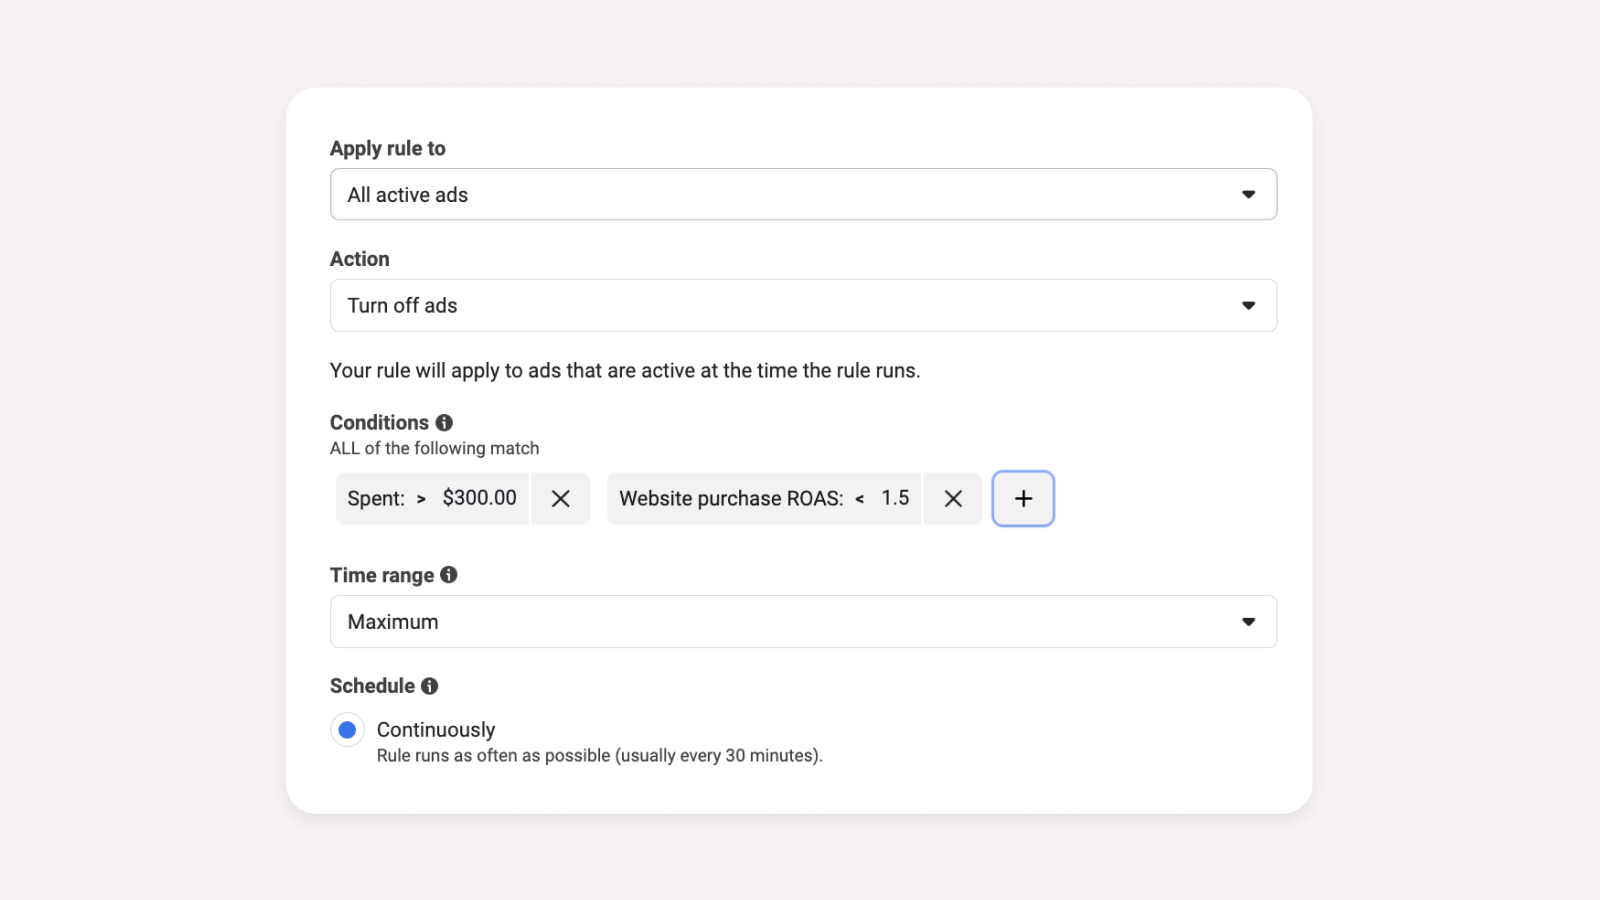Viewport: 1600px width, 900px height.
Task: Click the 'Apply rule to' label
Action: [388, 148]
